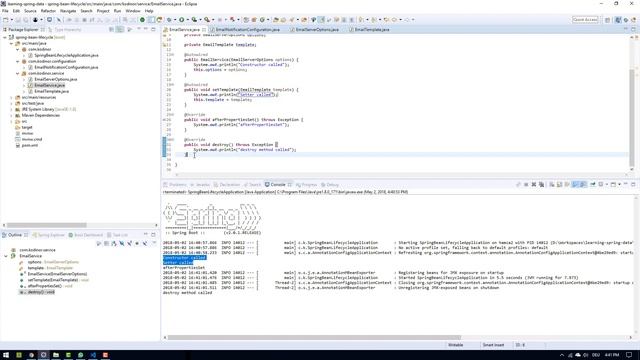640x360 pixels.
Task: Fold the EmailService constructor code block
Action: click(172, 55)
